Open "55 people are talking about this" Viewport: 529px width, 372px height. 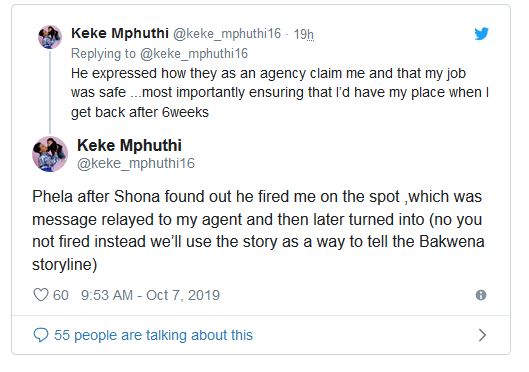(153, 335)
